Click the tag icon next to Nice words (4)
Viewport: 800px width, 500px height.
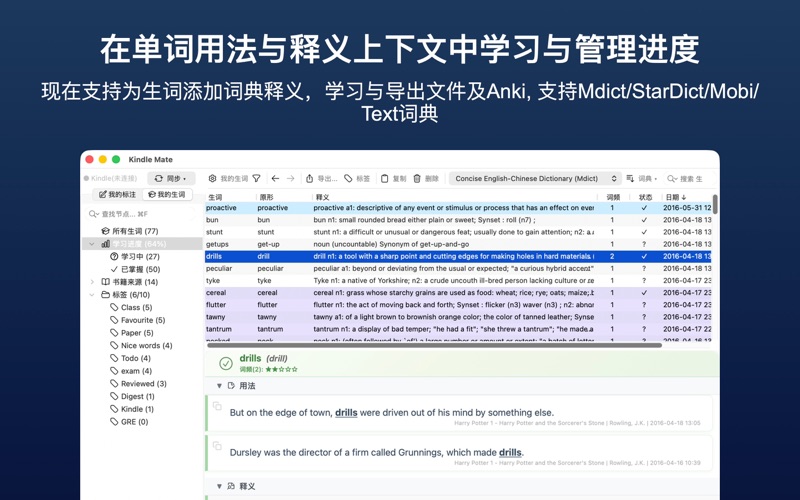114,345
